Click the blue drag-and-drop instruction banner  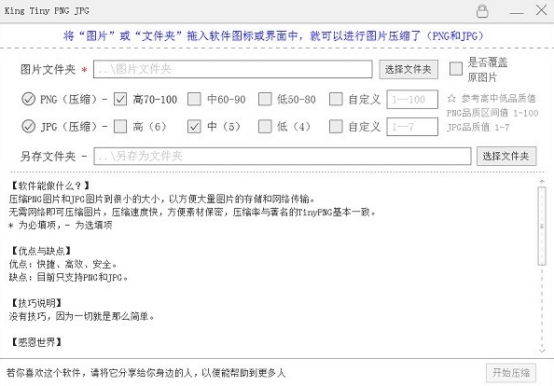pyautogui.click(x=273, y=36)
